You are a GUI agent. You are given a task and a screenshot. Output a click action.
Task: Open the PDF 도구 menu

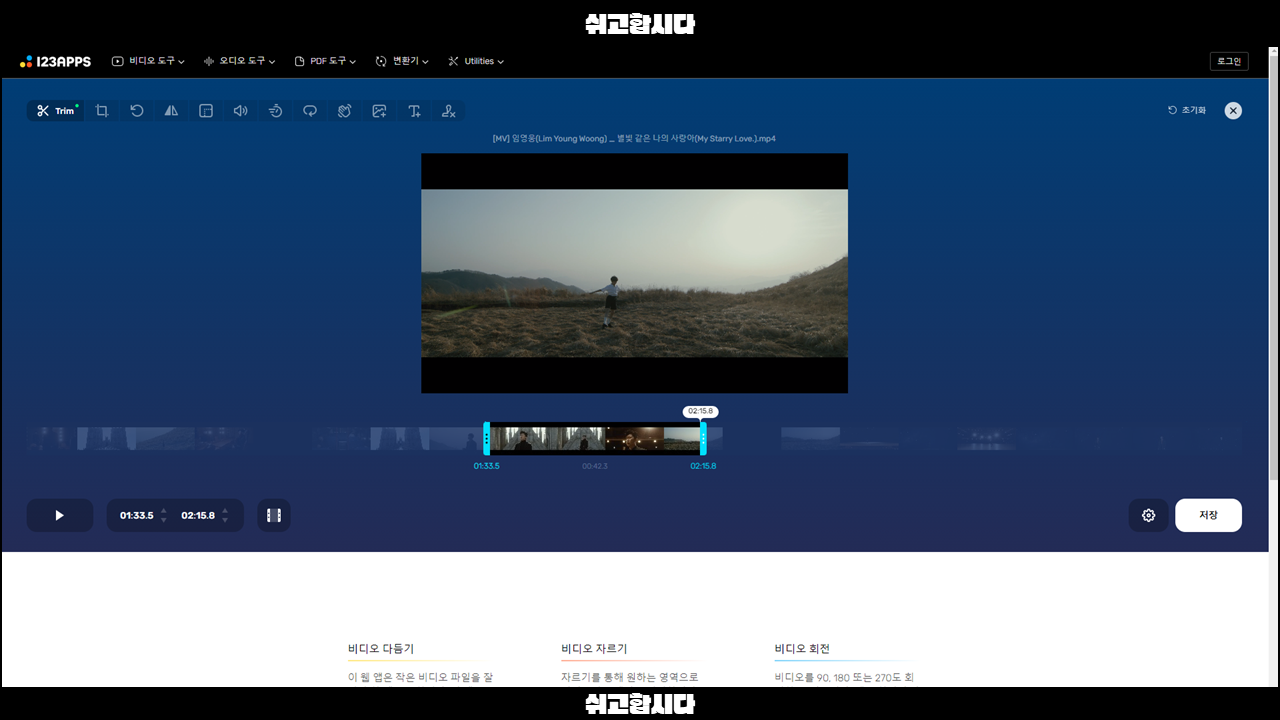(x=325, y=61)
